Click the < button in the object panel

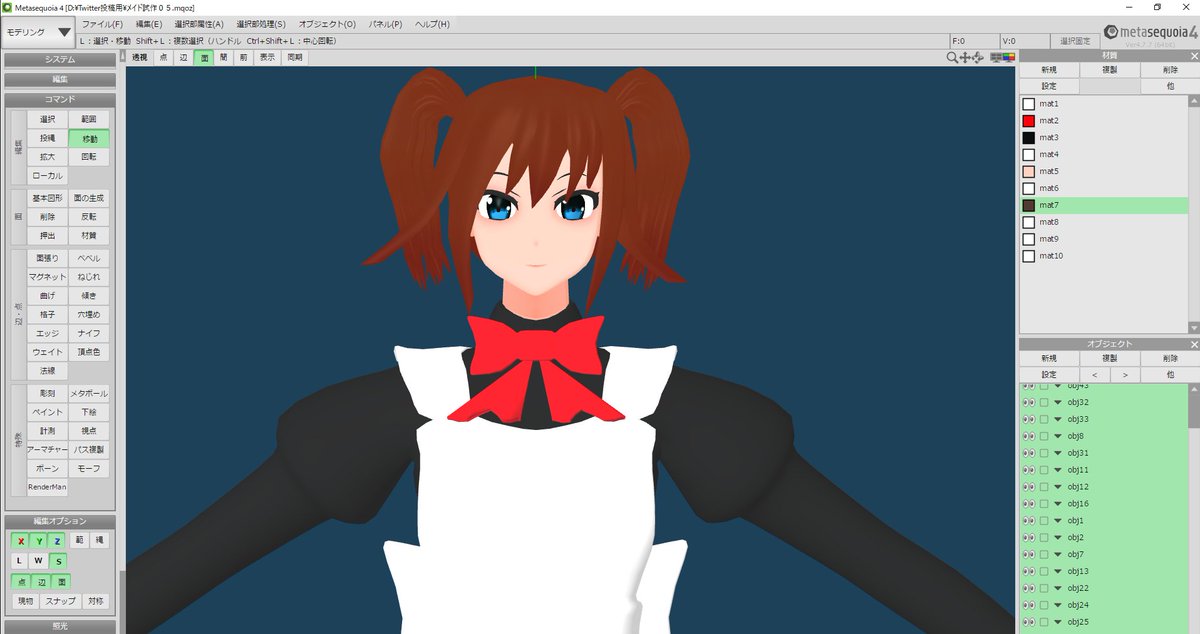1094,374
